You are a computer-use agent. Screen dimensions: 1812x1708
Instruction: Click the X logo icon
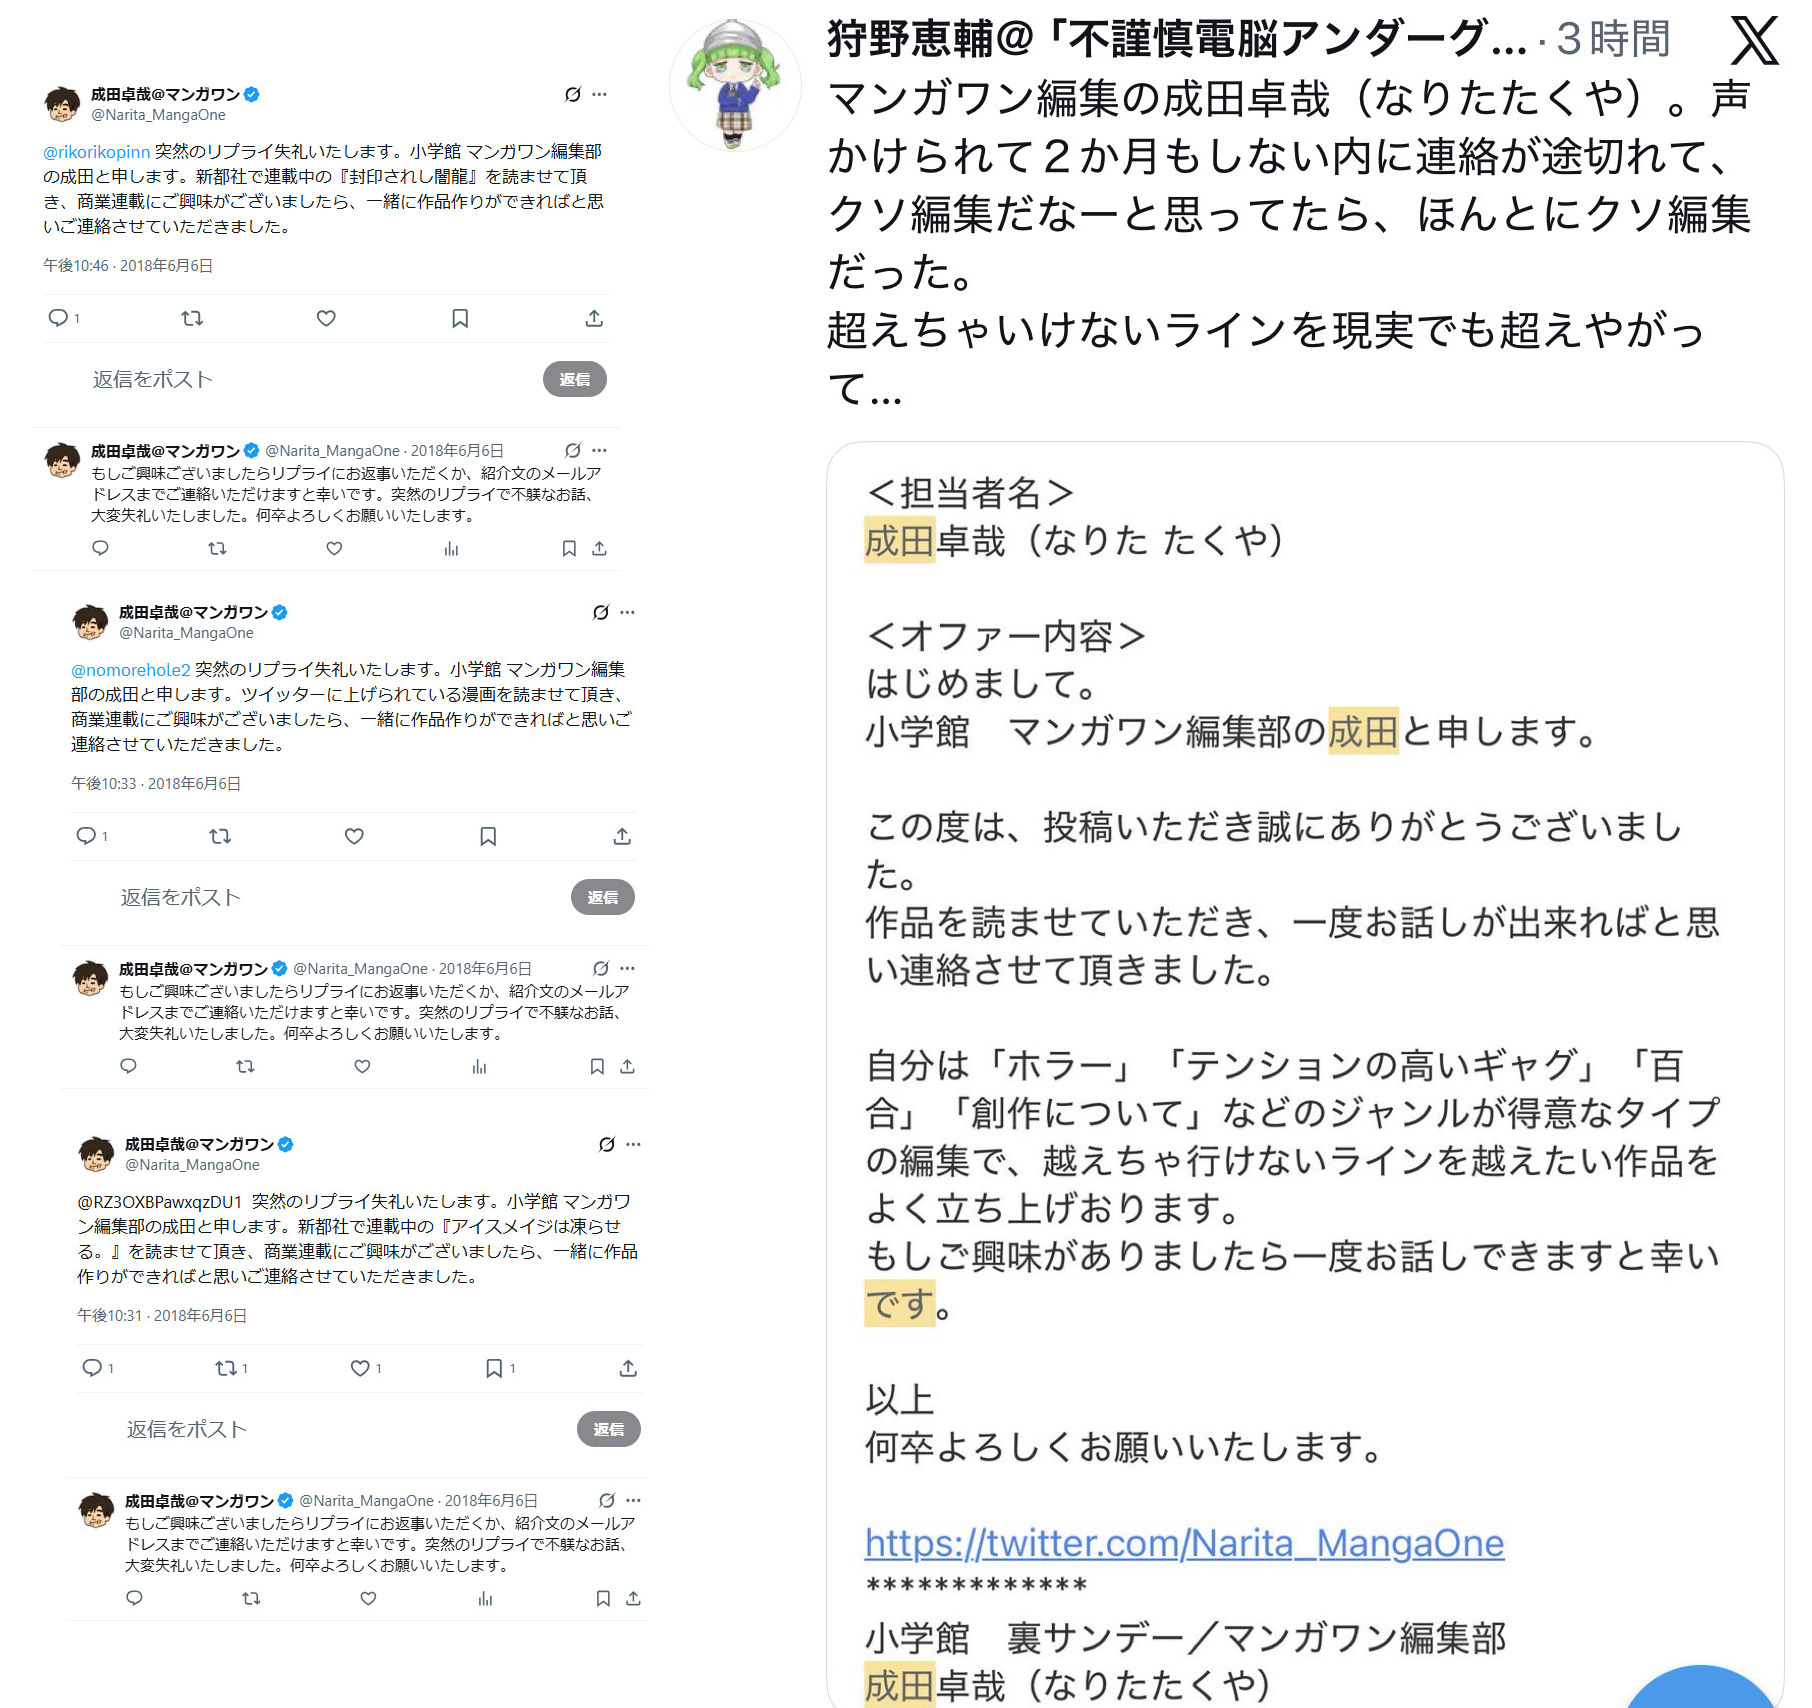click(x=1754, y=41)
